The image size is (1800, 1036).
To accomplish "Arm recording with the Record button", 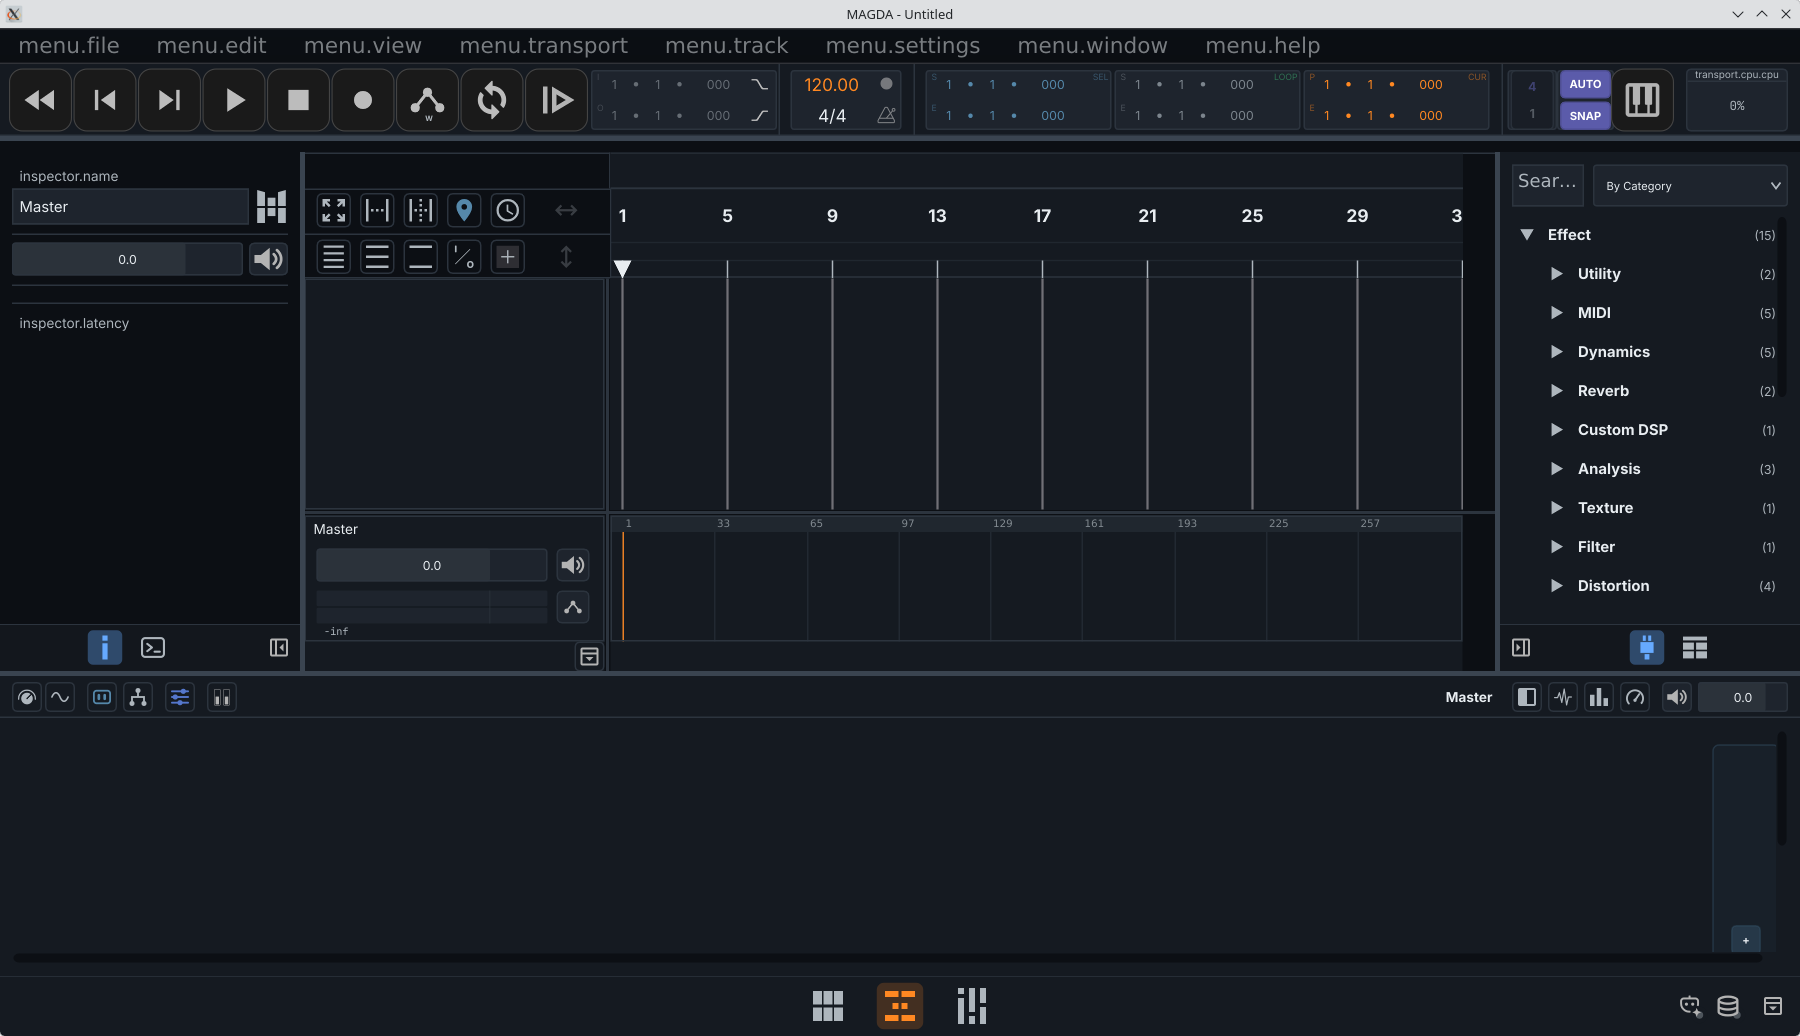I will 363,100.
